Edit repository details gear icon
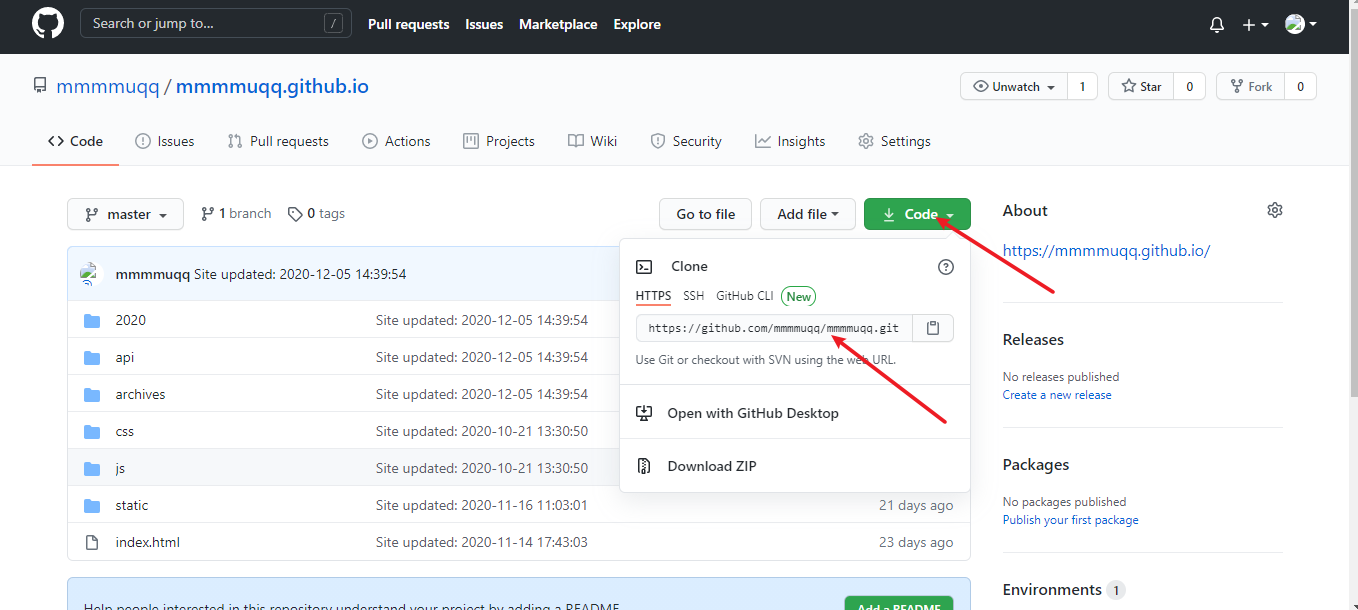Screen dimensions: 1358x610 point(1274,210)
